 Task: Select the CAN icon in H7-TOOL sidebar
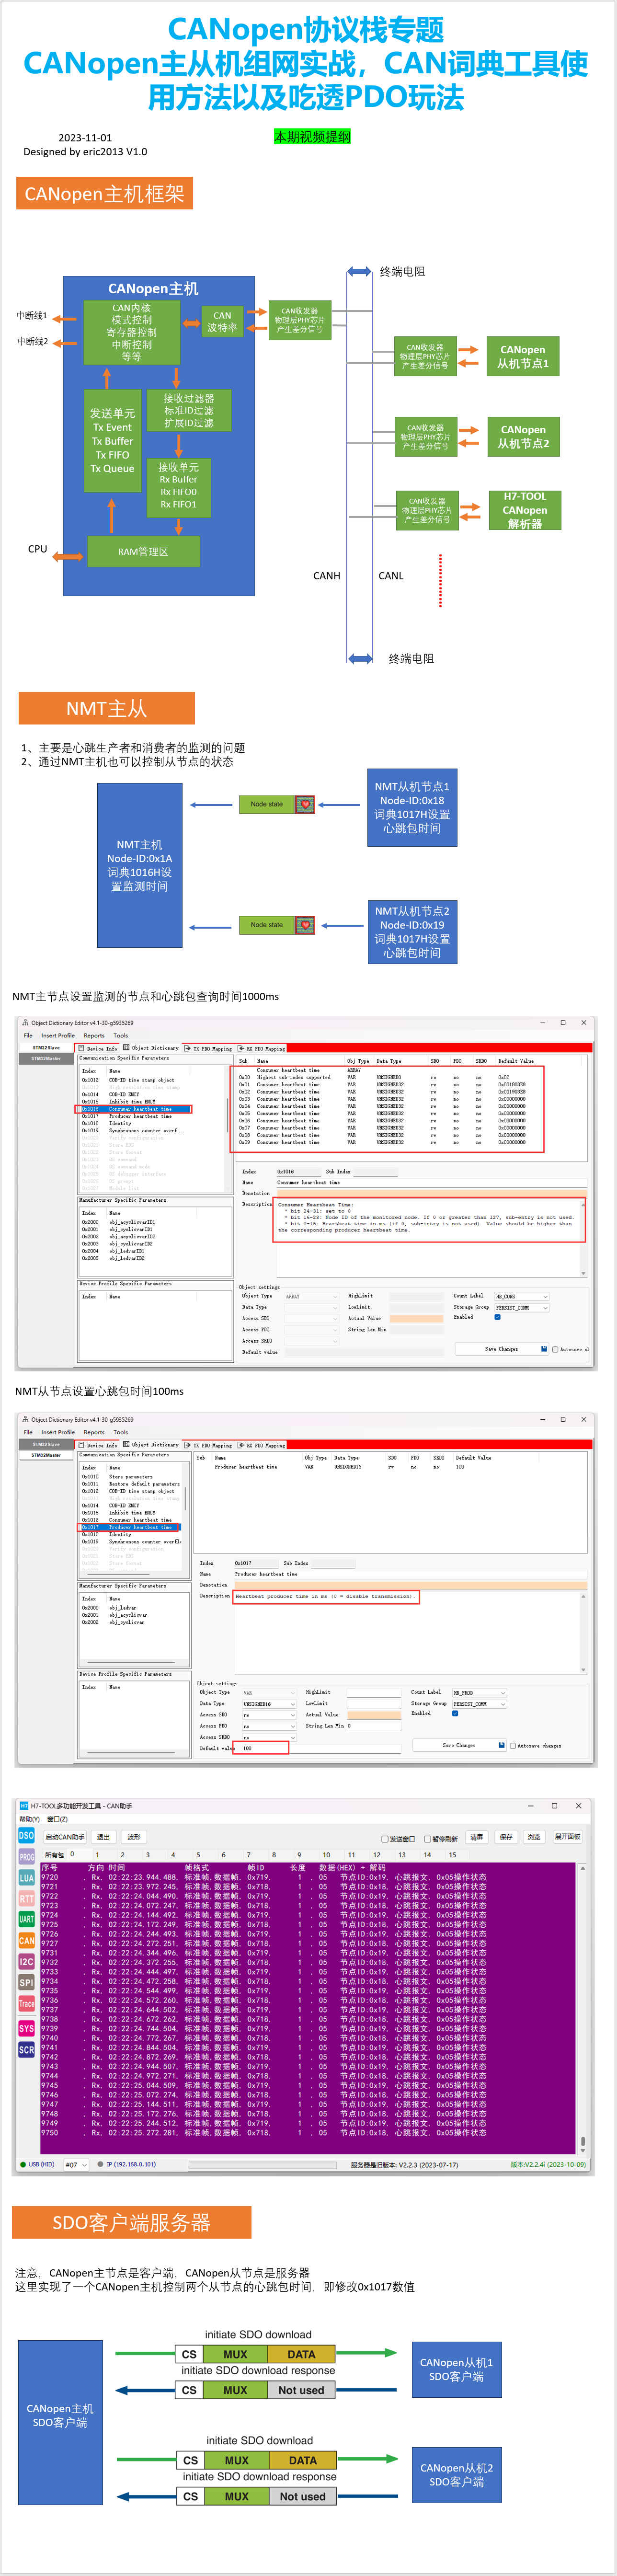pyautogui.click(x=26, y=1941)
